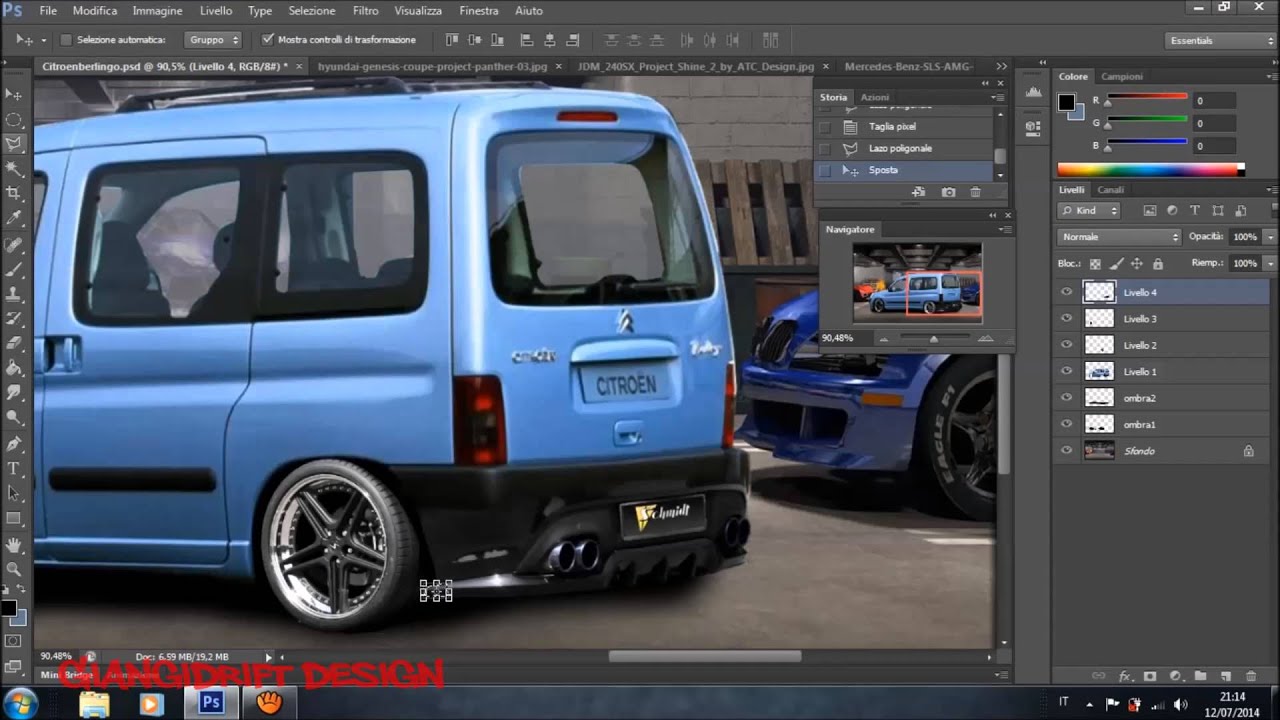Select the Healing Brush tool
The width and height of the screenshot is (1280, 720).
coord(14,245)
